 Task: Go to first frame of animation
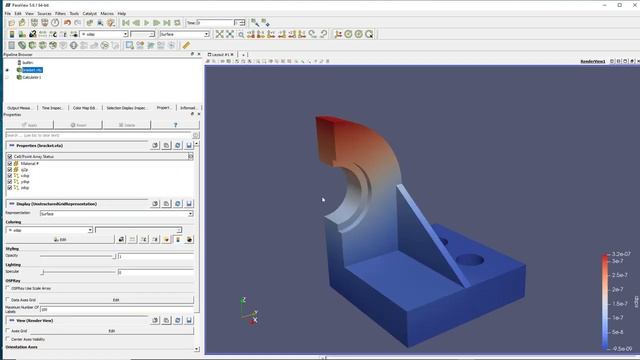(126, 23)
